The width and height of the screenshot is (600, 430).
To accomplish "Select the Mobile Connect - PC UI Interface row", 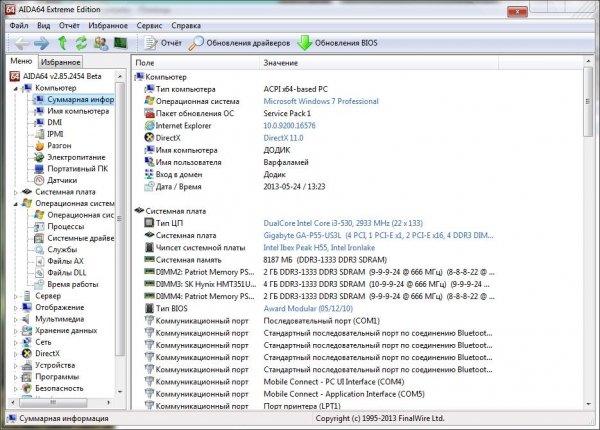I will coord(320,382).
